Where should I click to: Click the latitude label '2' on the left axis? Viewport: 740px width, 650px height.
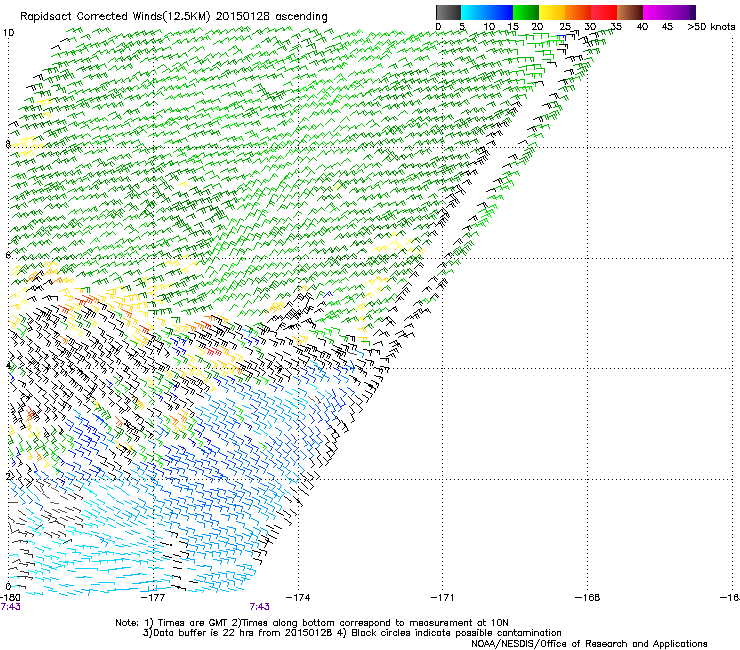8,476
